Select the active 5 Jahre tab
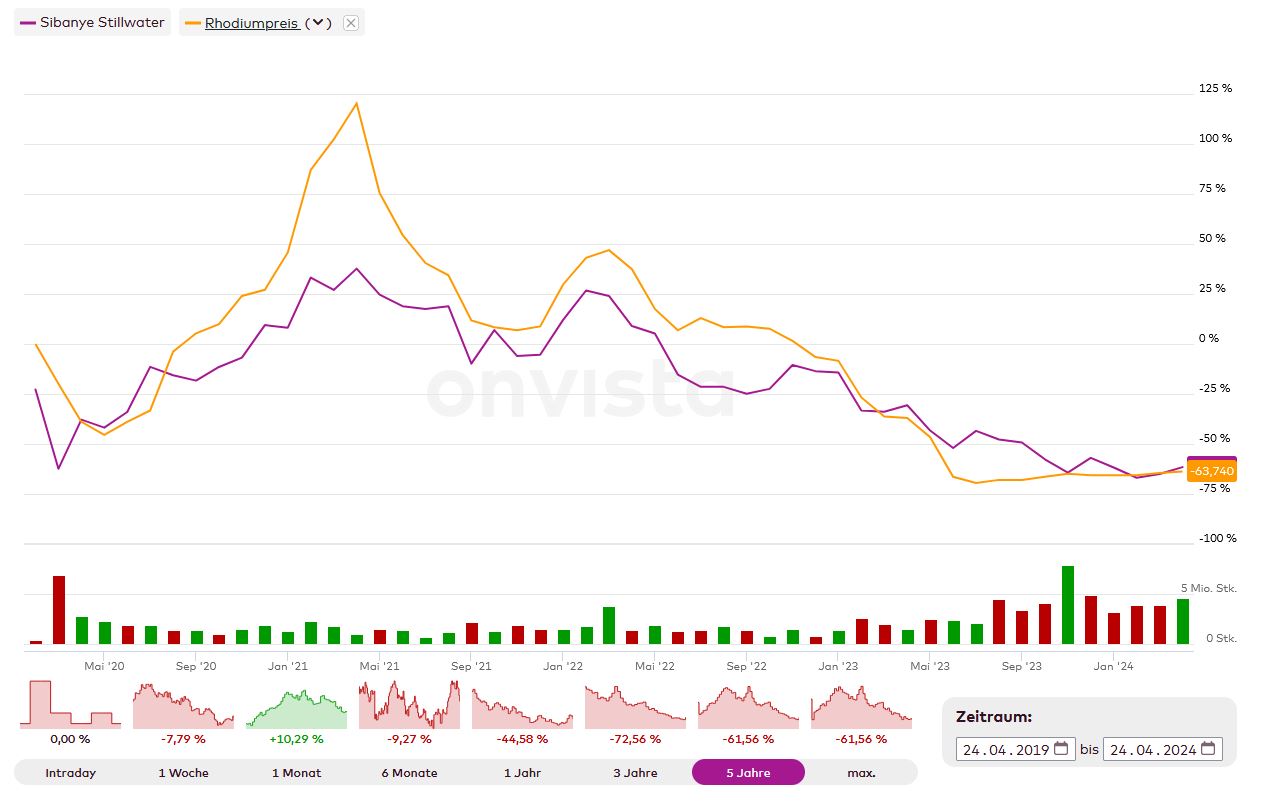 (x=748, y=772)
